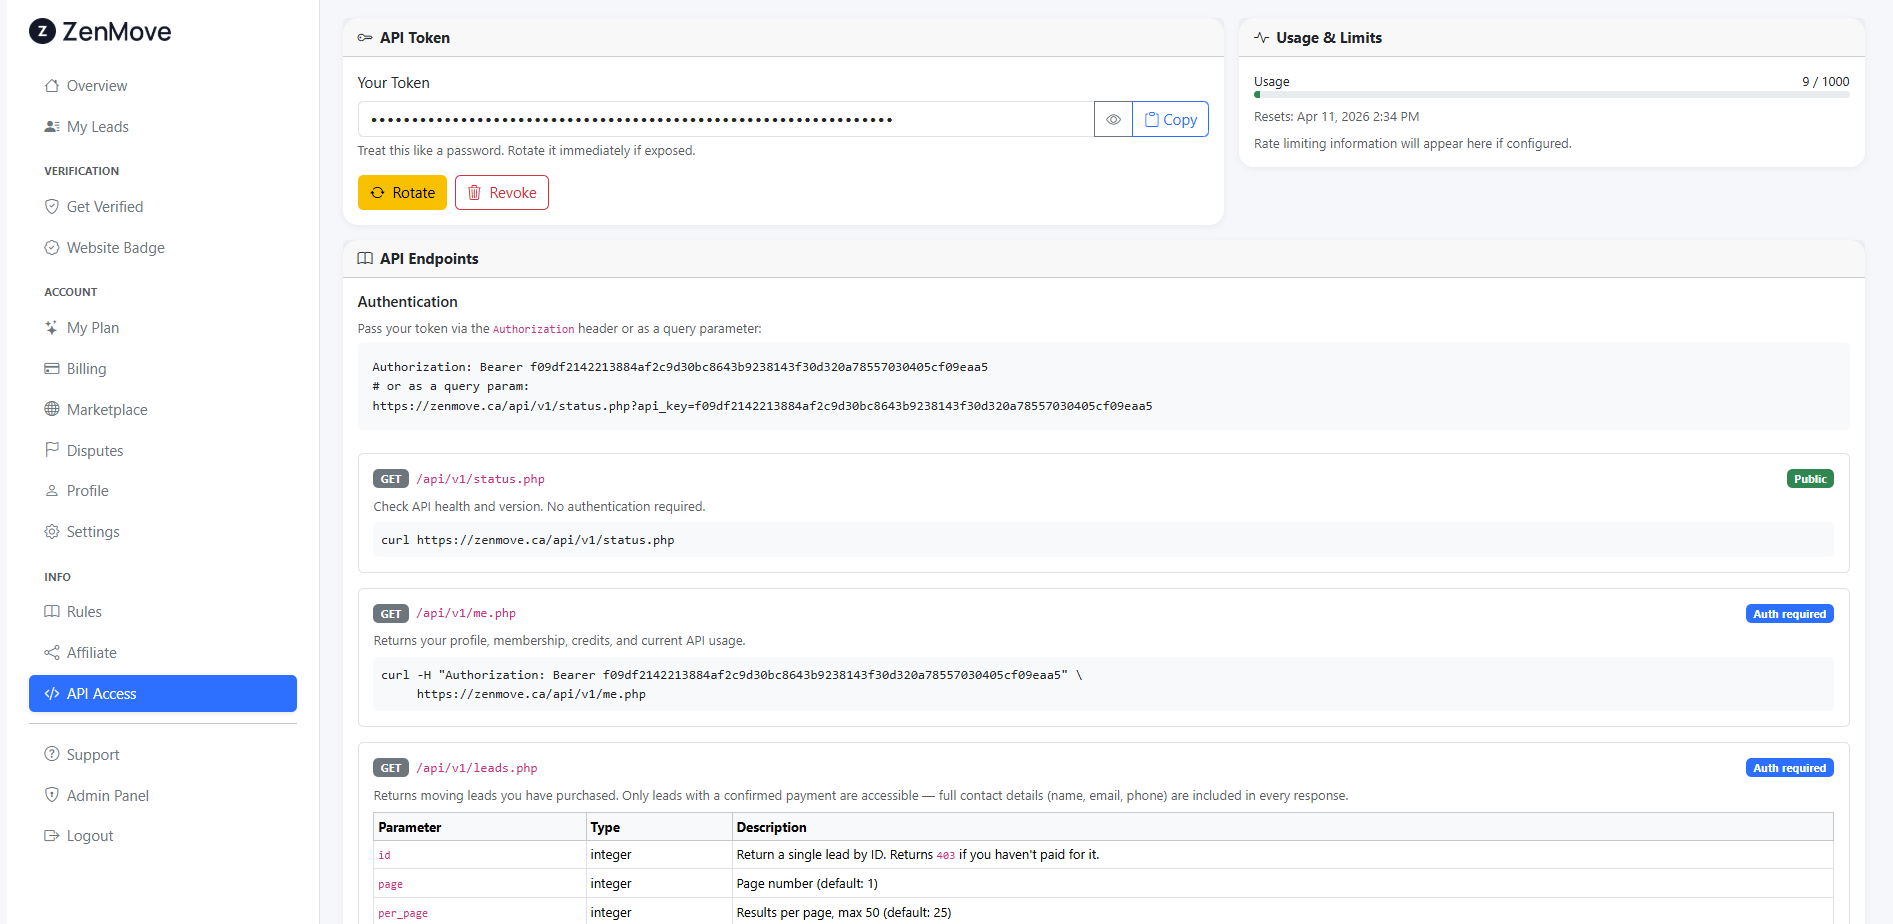This screenshot has height=924, width=1893.
Task: Click the Rotate token button
Action: tap(402, 193)
